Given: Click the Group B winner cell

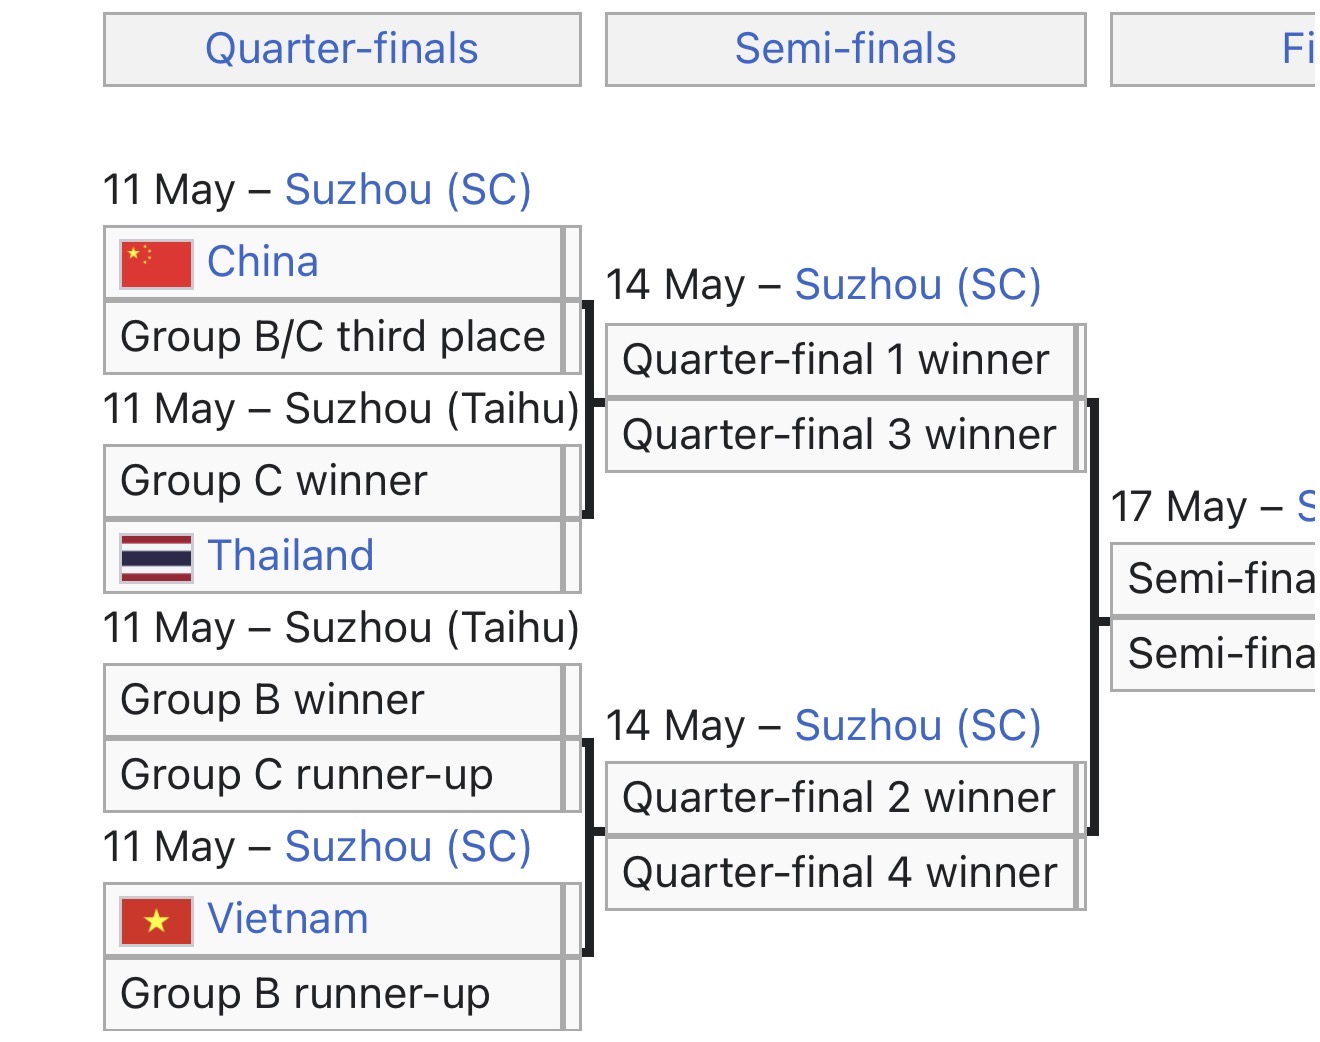Looking at the screenshot, I should pos(334,700).
